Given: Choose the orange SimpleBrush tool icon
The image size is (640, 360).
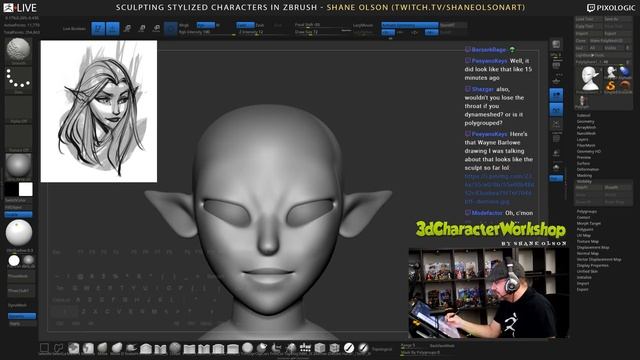Looking at the screenshot, I should (x=611, y=86).
